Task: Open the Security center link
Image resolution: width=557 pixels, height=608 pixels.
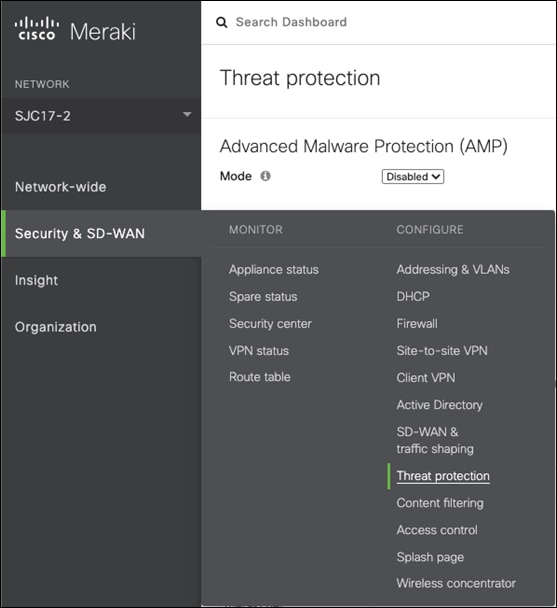Action: coord(270,324)
